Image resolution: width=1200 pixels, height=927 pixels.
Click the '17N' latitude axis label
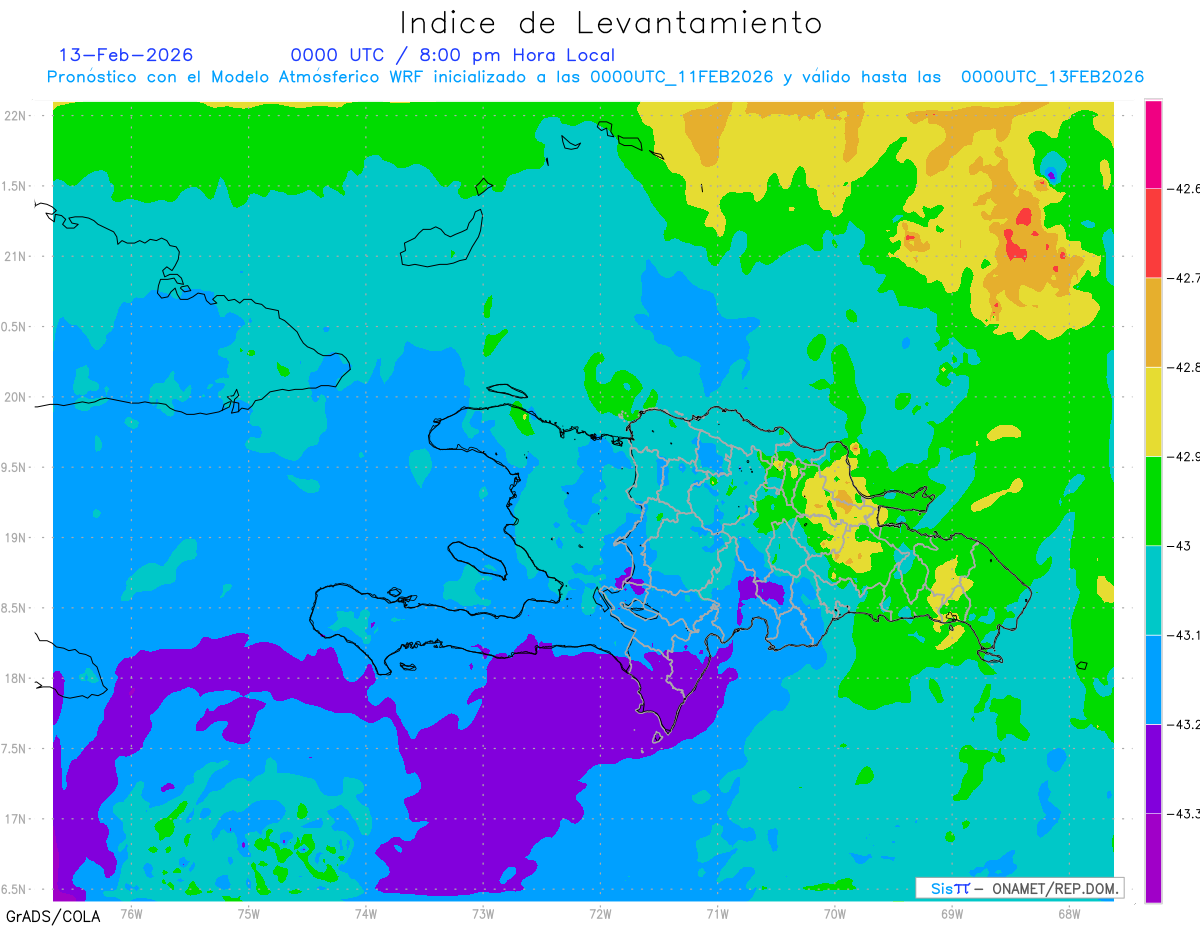coord(14,819)
